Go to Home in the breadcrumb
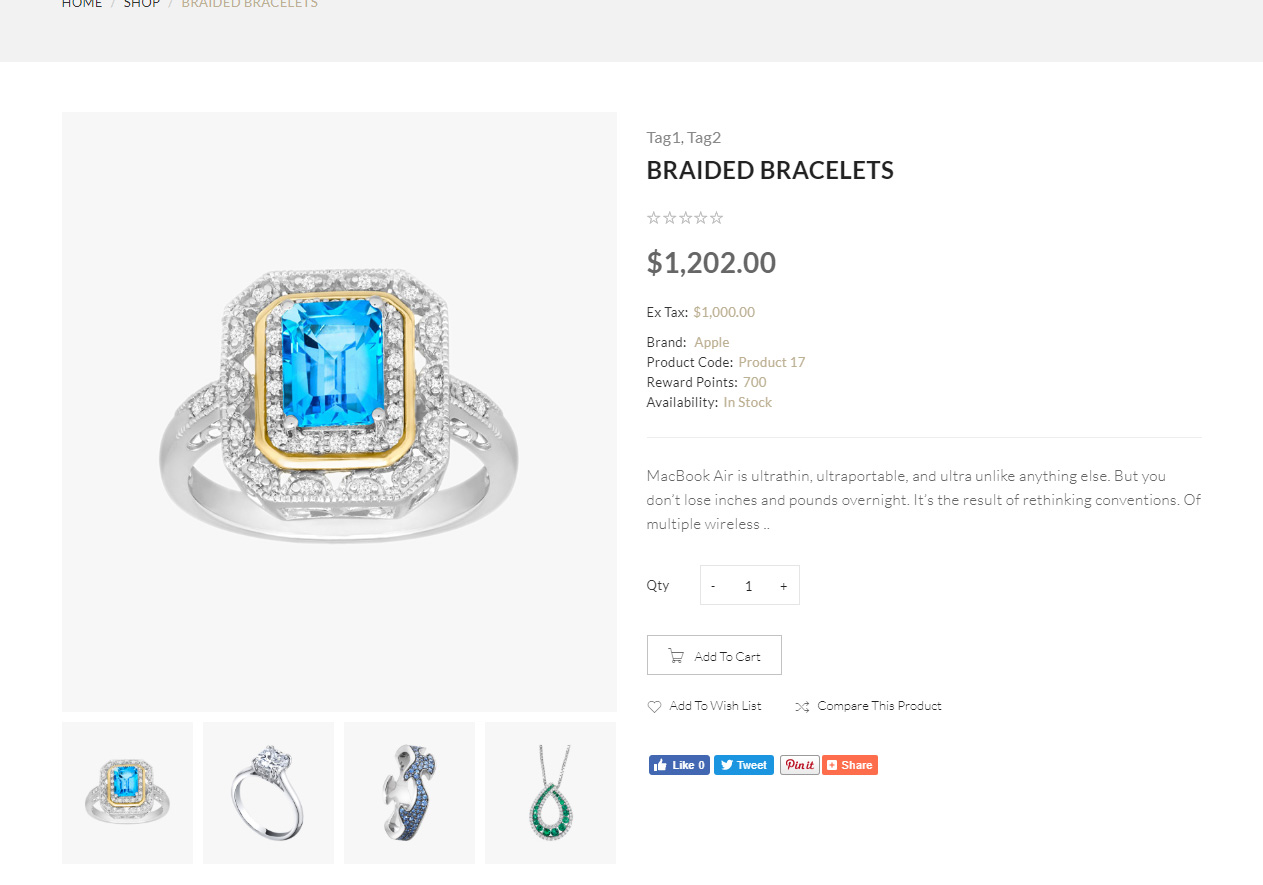The height and width of the screenshot is (885, 1263). tap(82, 4)
